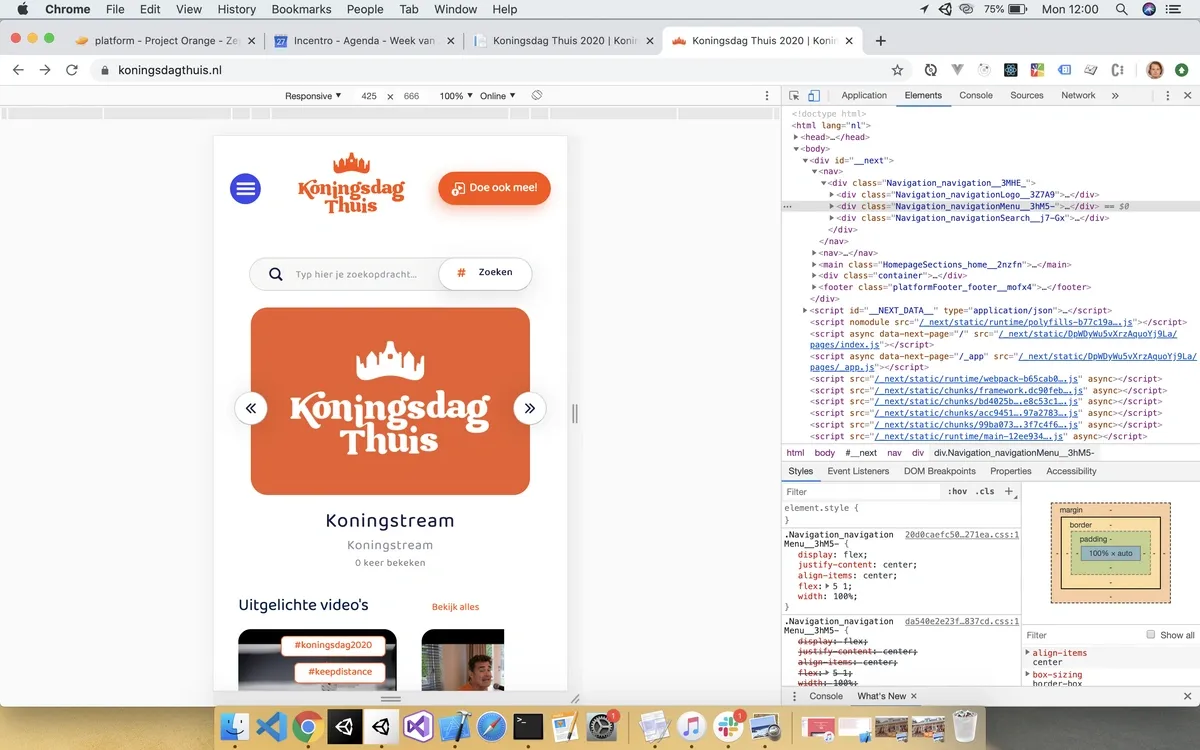Open the DevTools customize three-dots menu

click(x=1167, y=96)
